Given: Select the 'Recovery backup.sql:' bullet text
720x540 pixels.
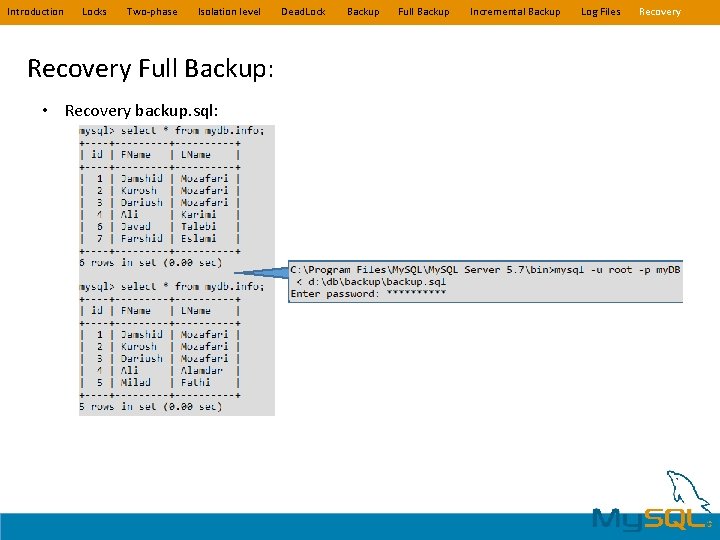Looking at the screenshot, I should click(x=141, y=111).
